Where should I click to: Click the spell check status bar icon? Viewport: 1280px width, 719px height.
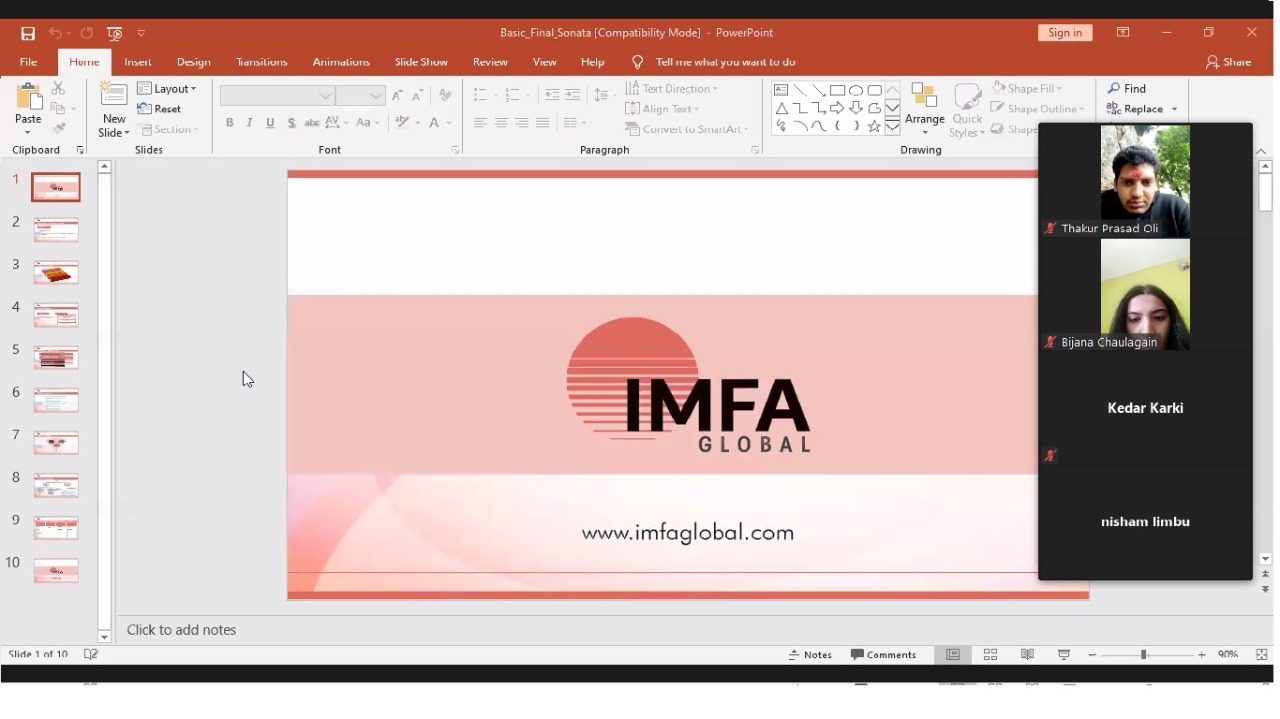pos(91,655)
